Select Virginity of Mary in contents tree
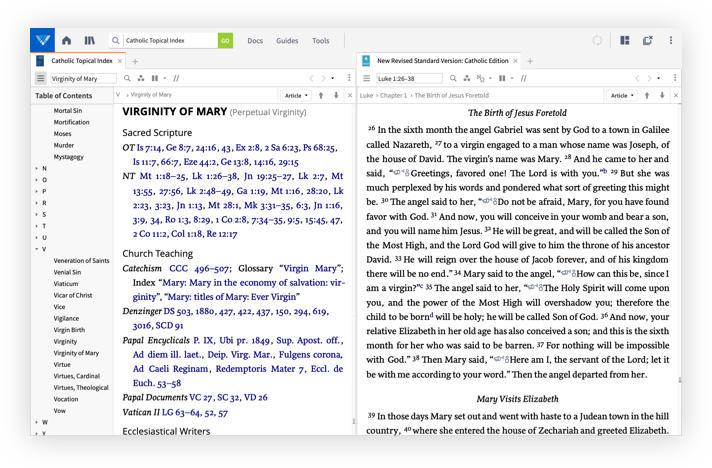 76,353
